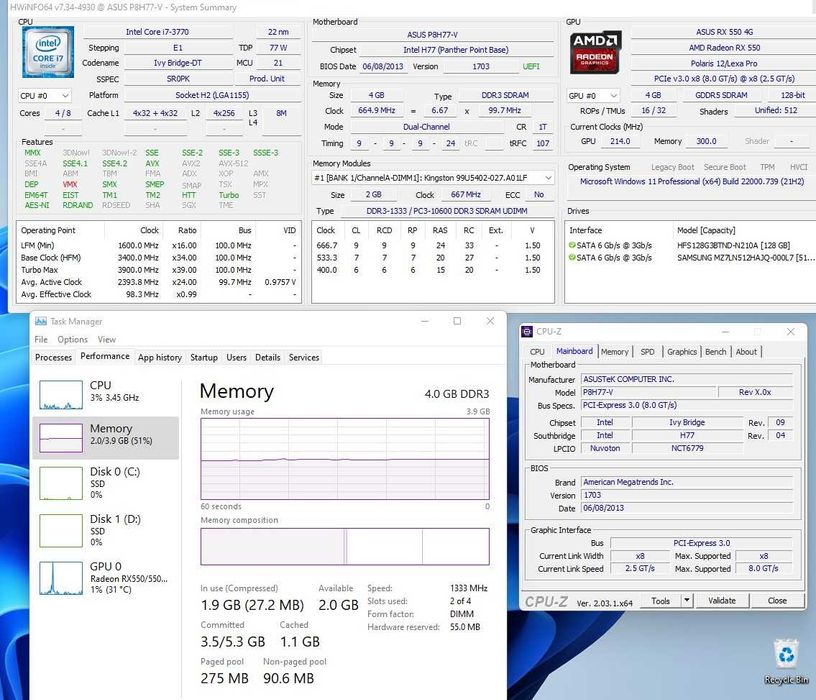The width and height of the screenshot is (816, 700).
Task: Open the View menu in Task Manager
Action: pyautogui.click(x=107, y=339)
